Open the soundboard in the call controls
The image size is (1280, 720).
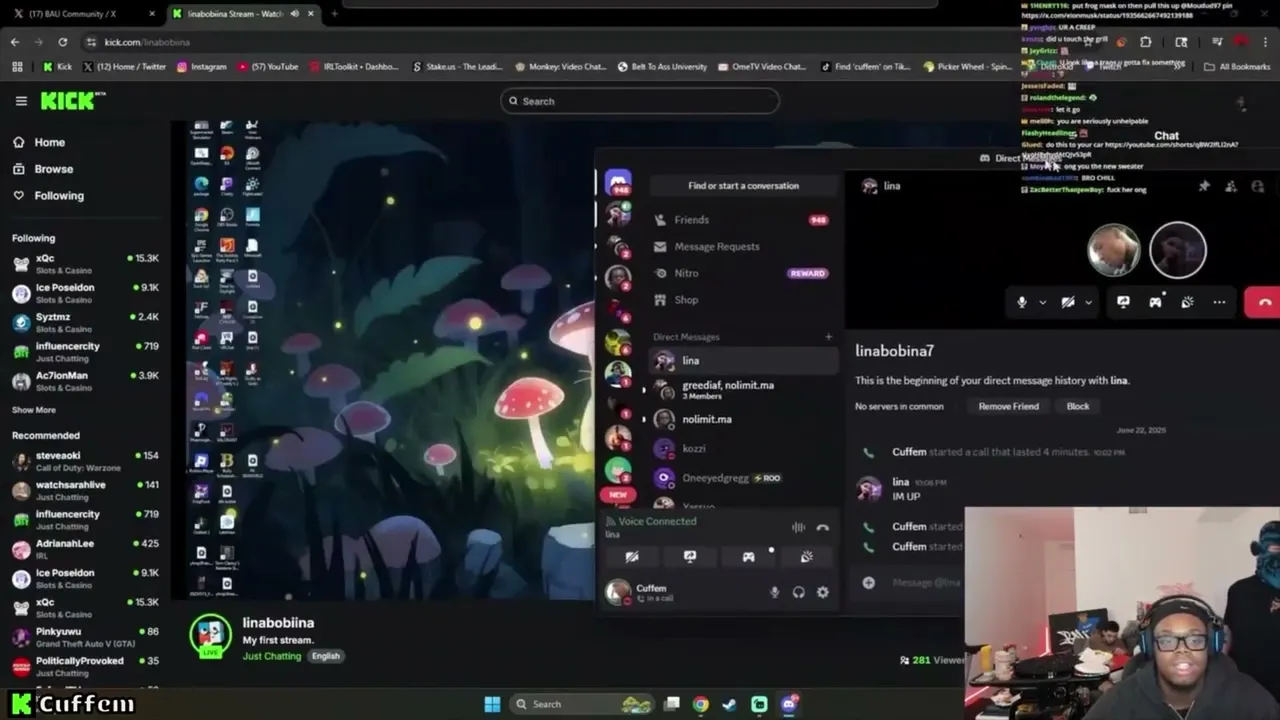point(1187,302)
